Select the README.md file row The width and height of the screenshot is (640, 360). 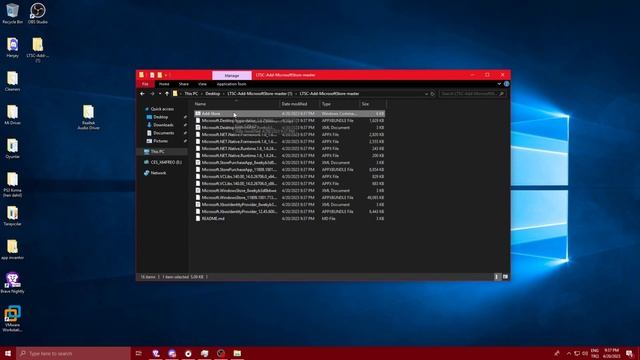click(x=290, y=218)
